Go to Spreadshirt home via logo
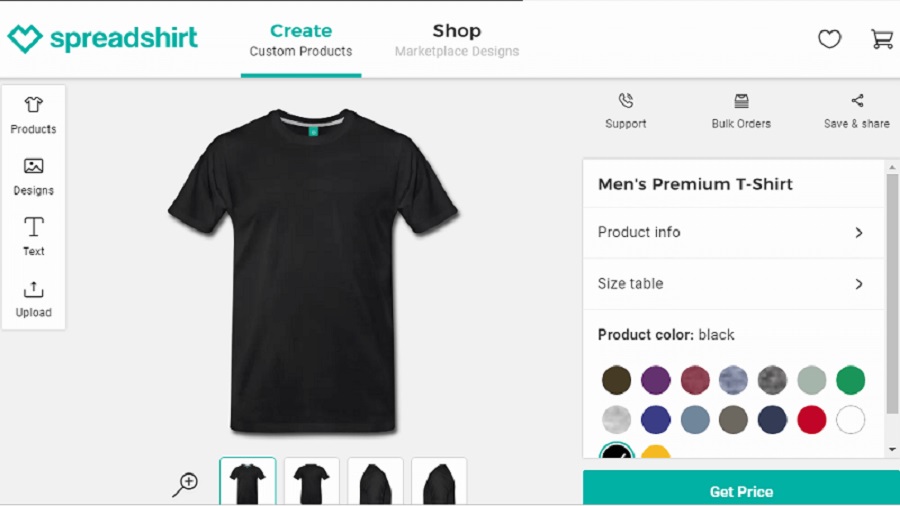 (103, 39)
